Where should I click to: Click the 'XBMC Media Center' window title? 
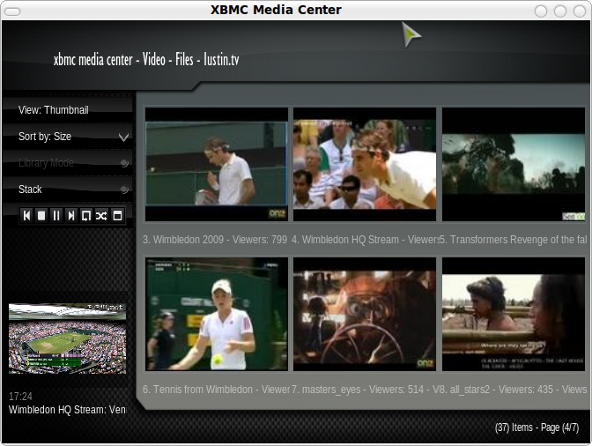tap(276, 9)
